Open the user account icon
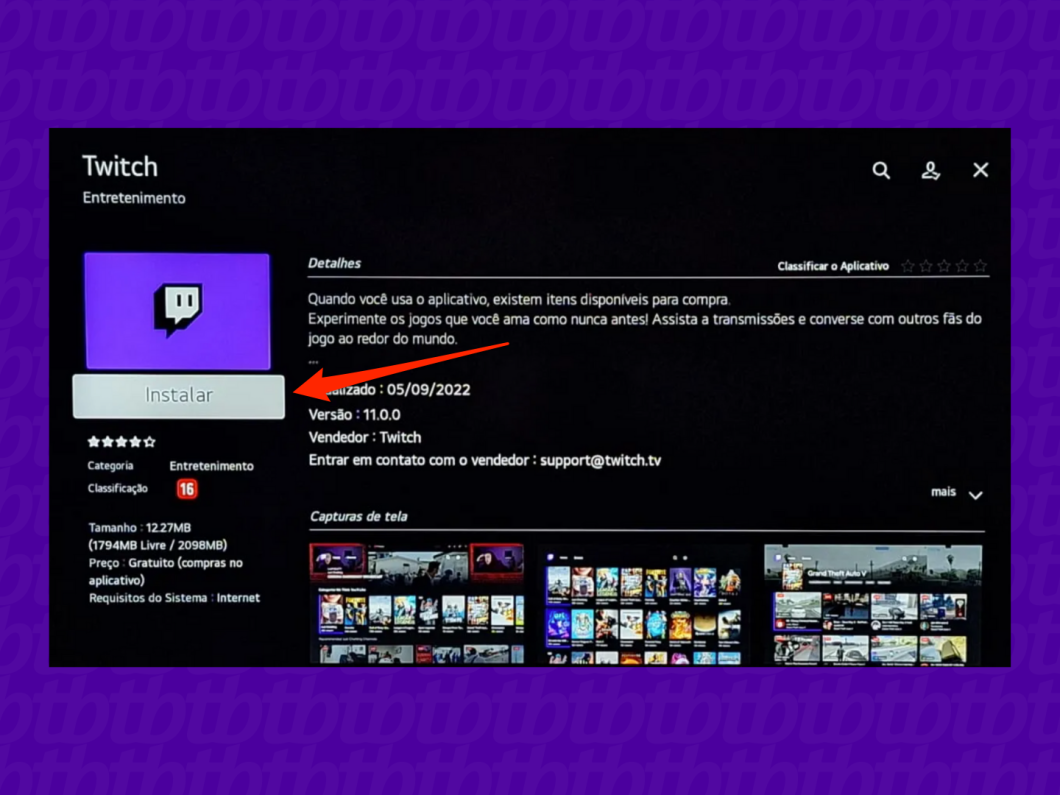Image resolution: width=1060 pixels, height=795 pixels. coord(931,170)
